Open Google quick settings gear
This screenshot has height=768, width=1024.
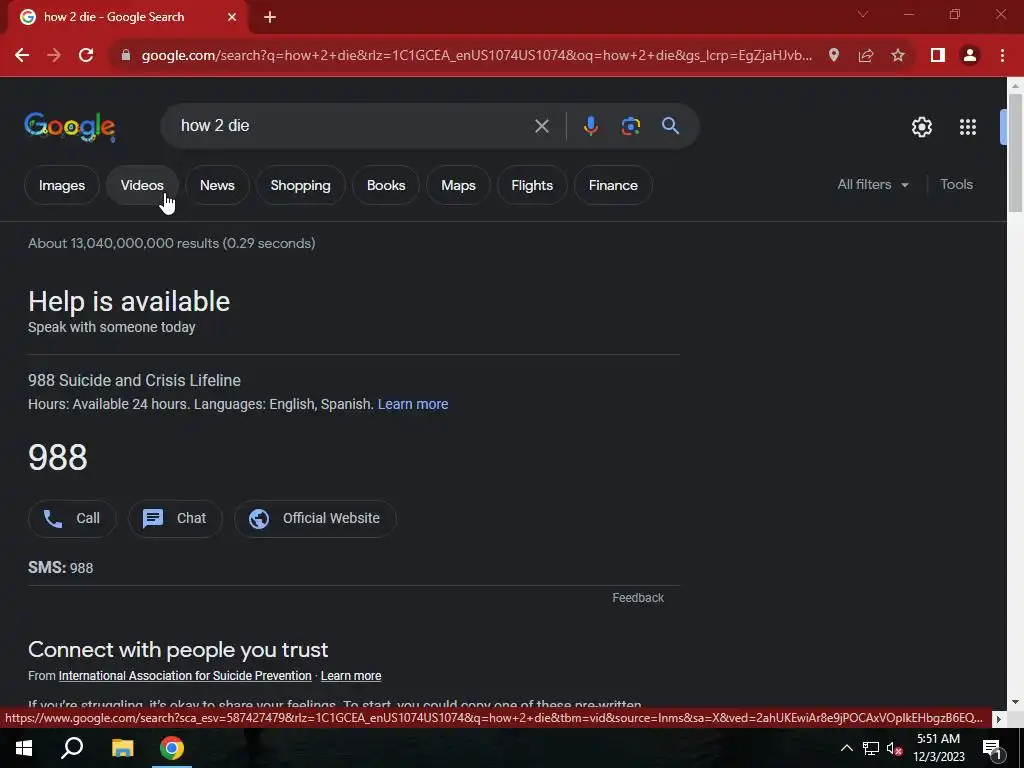(x=921, y=127)
